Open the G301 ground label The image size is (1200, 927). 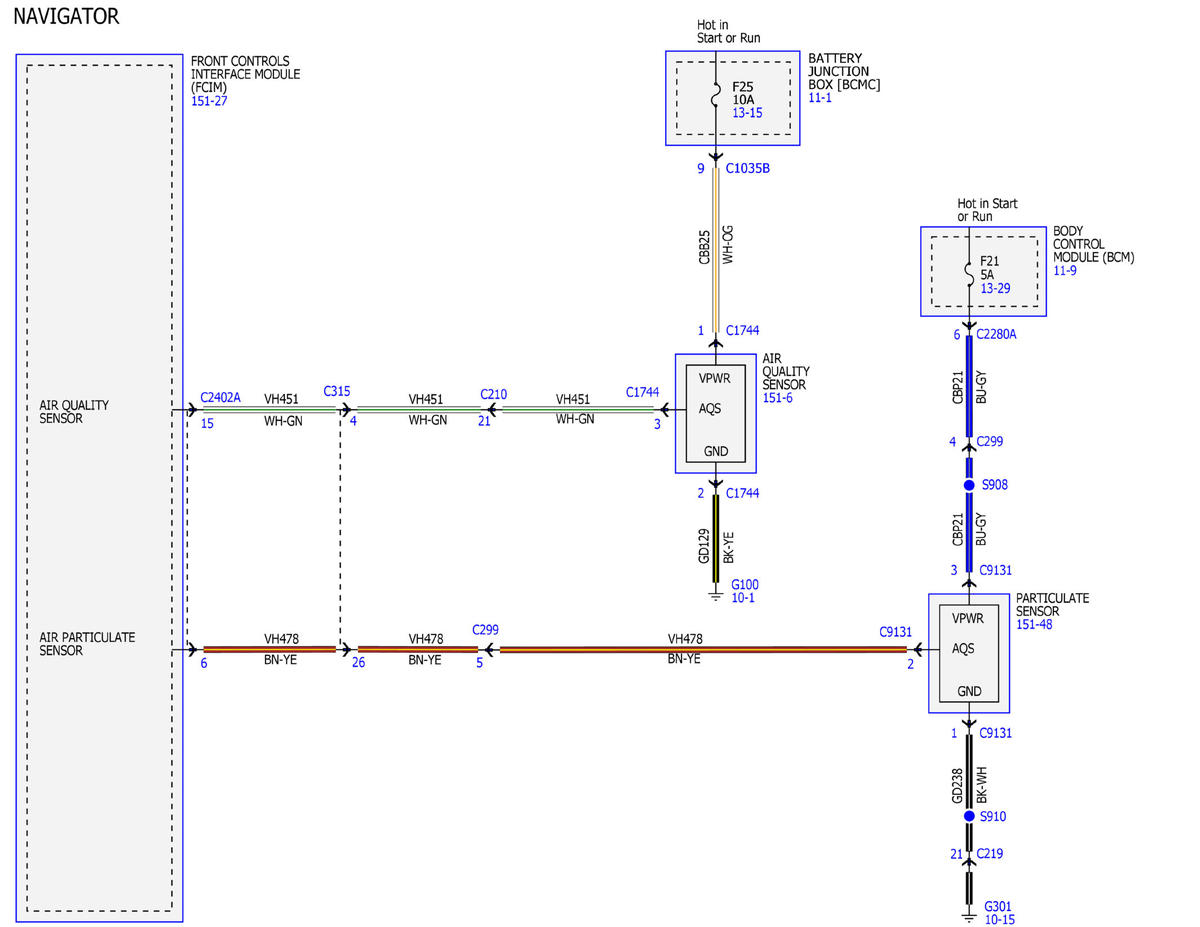click(999, 906)
